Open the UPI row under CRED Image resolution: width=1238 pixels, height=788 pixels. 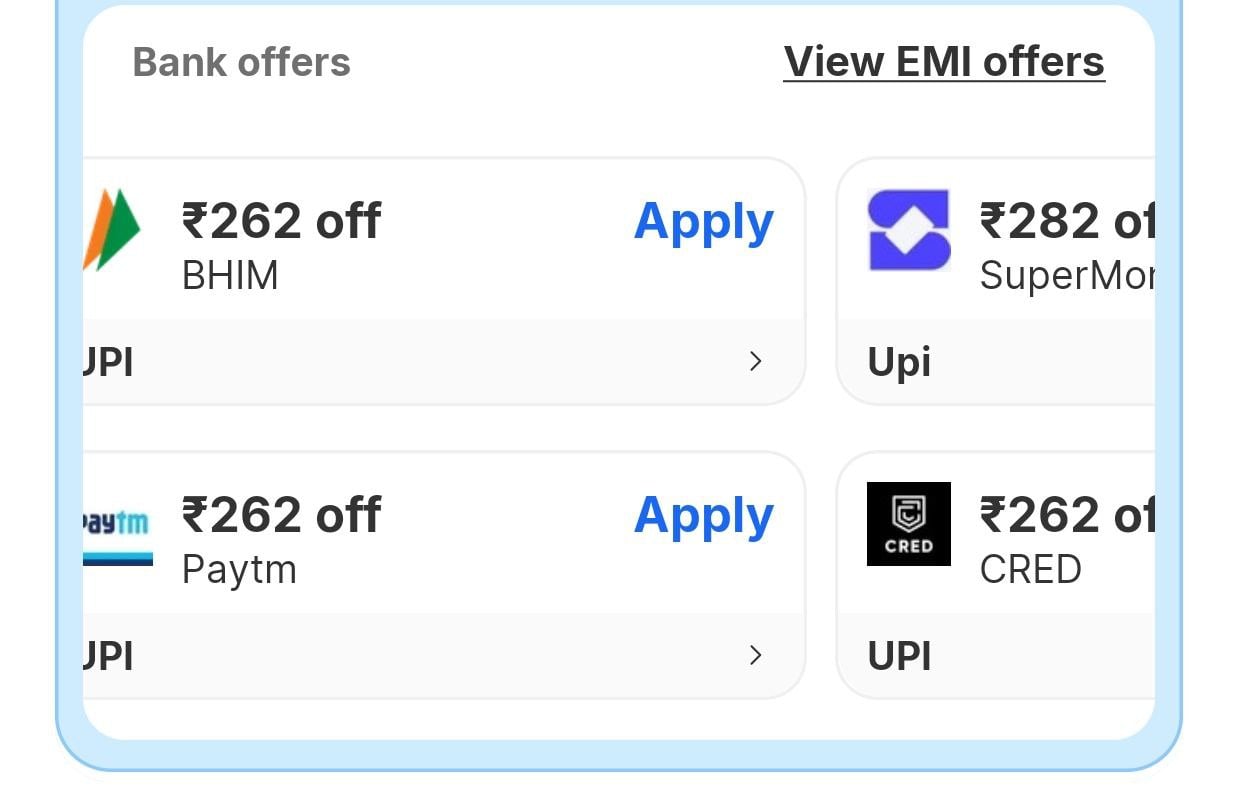click(995, 656)
